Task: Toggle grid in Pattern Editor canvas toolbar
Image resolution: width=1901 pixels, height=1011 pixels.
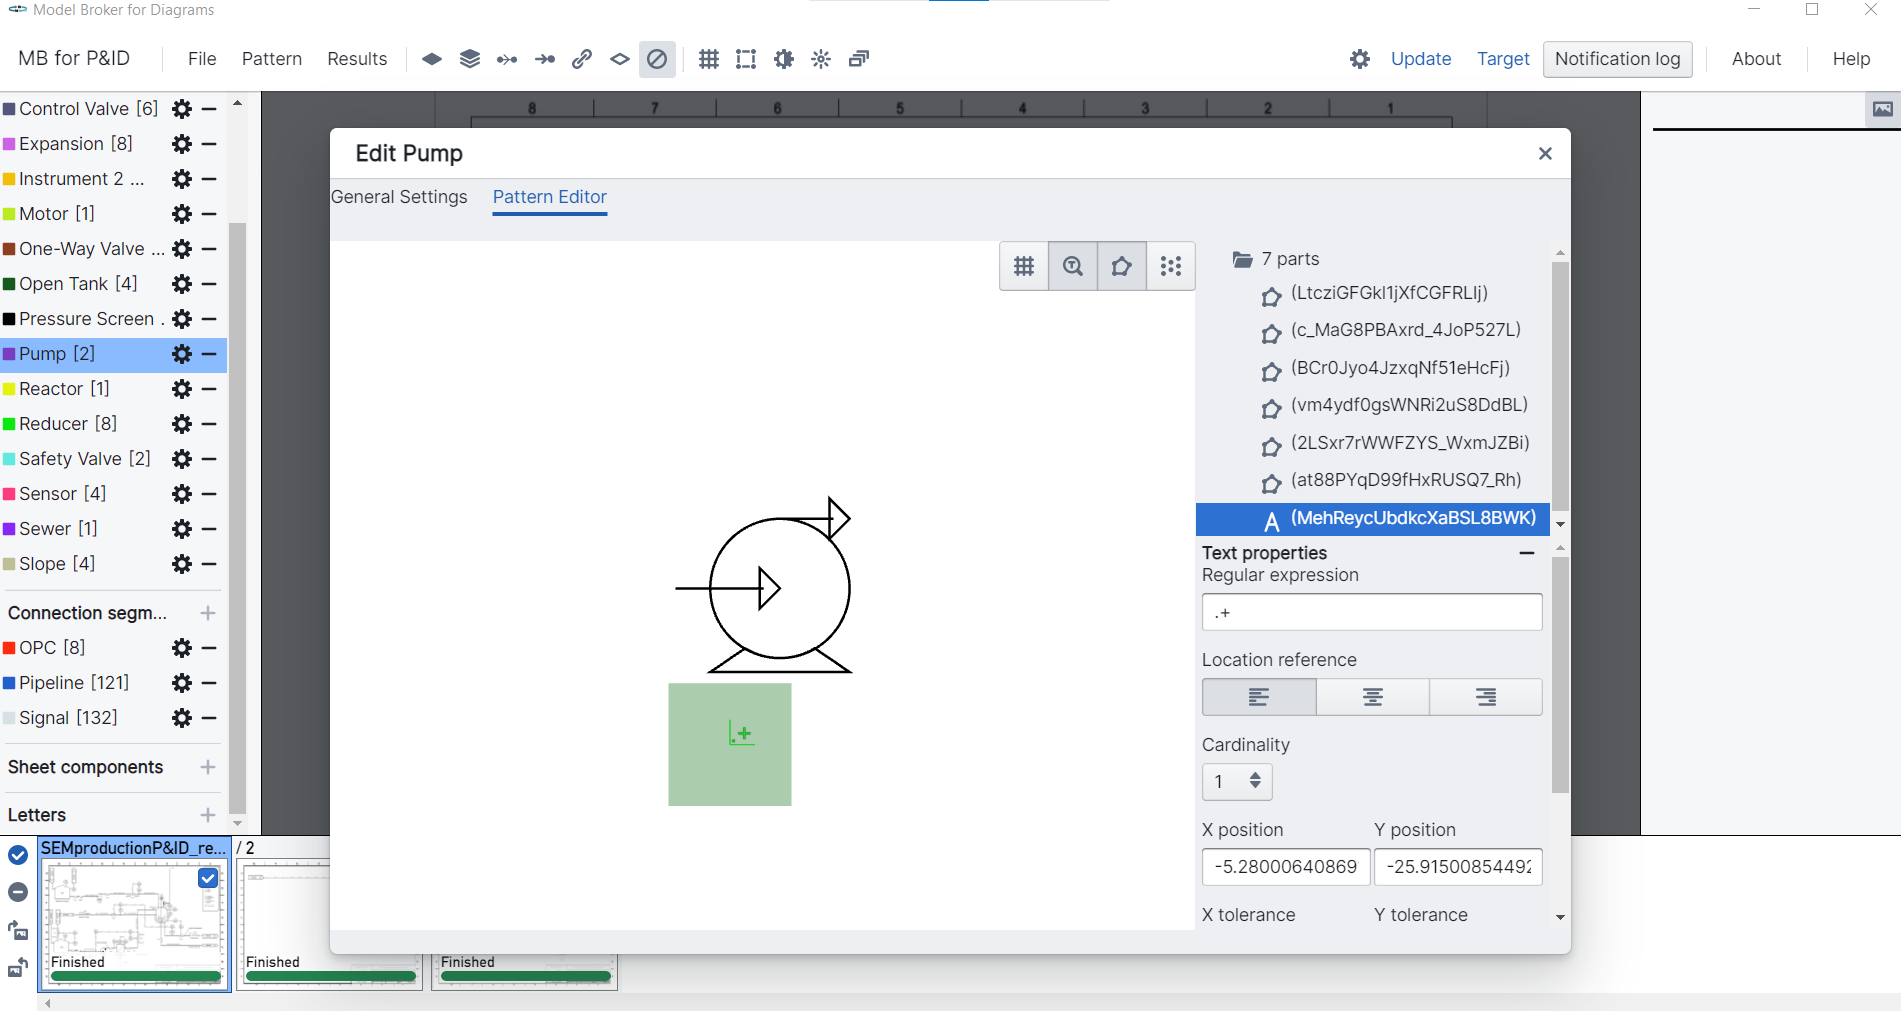Action: click(x=1024, y=266)
